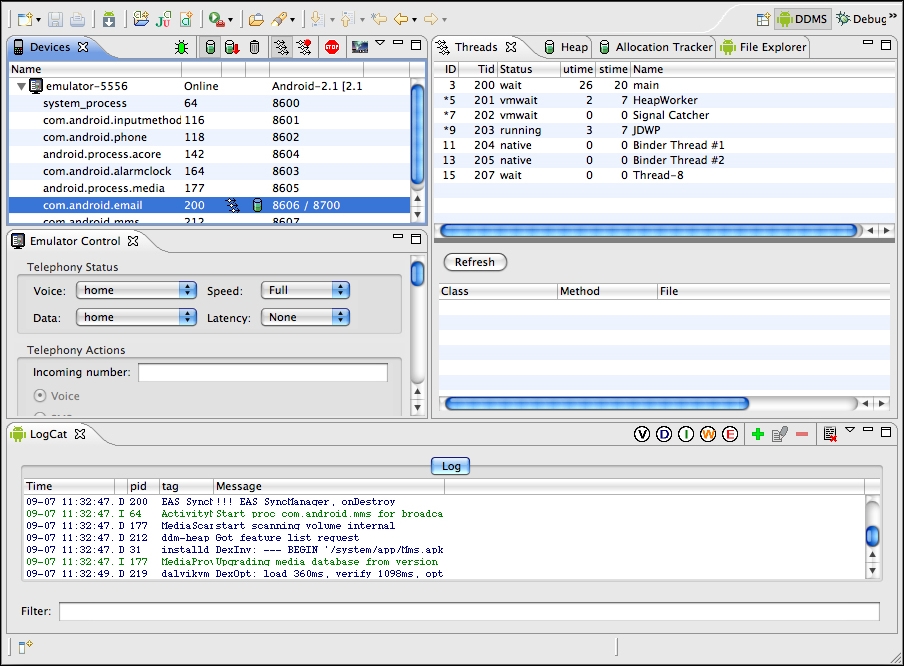Toggle Verbose log level filter
This screenshot has width=904, height=666.
coord(642,434)
